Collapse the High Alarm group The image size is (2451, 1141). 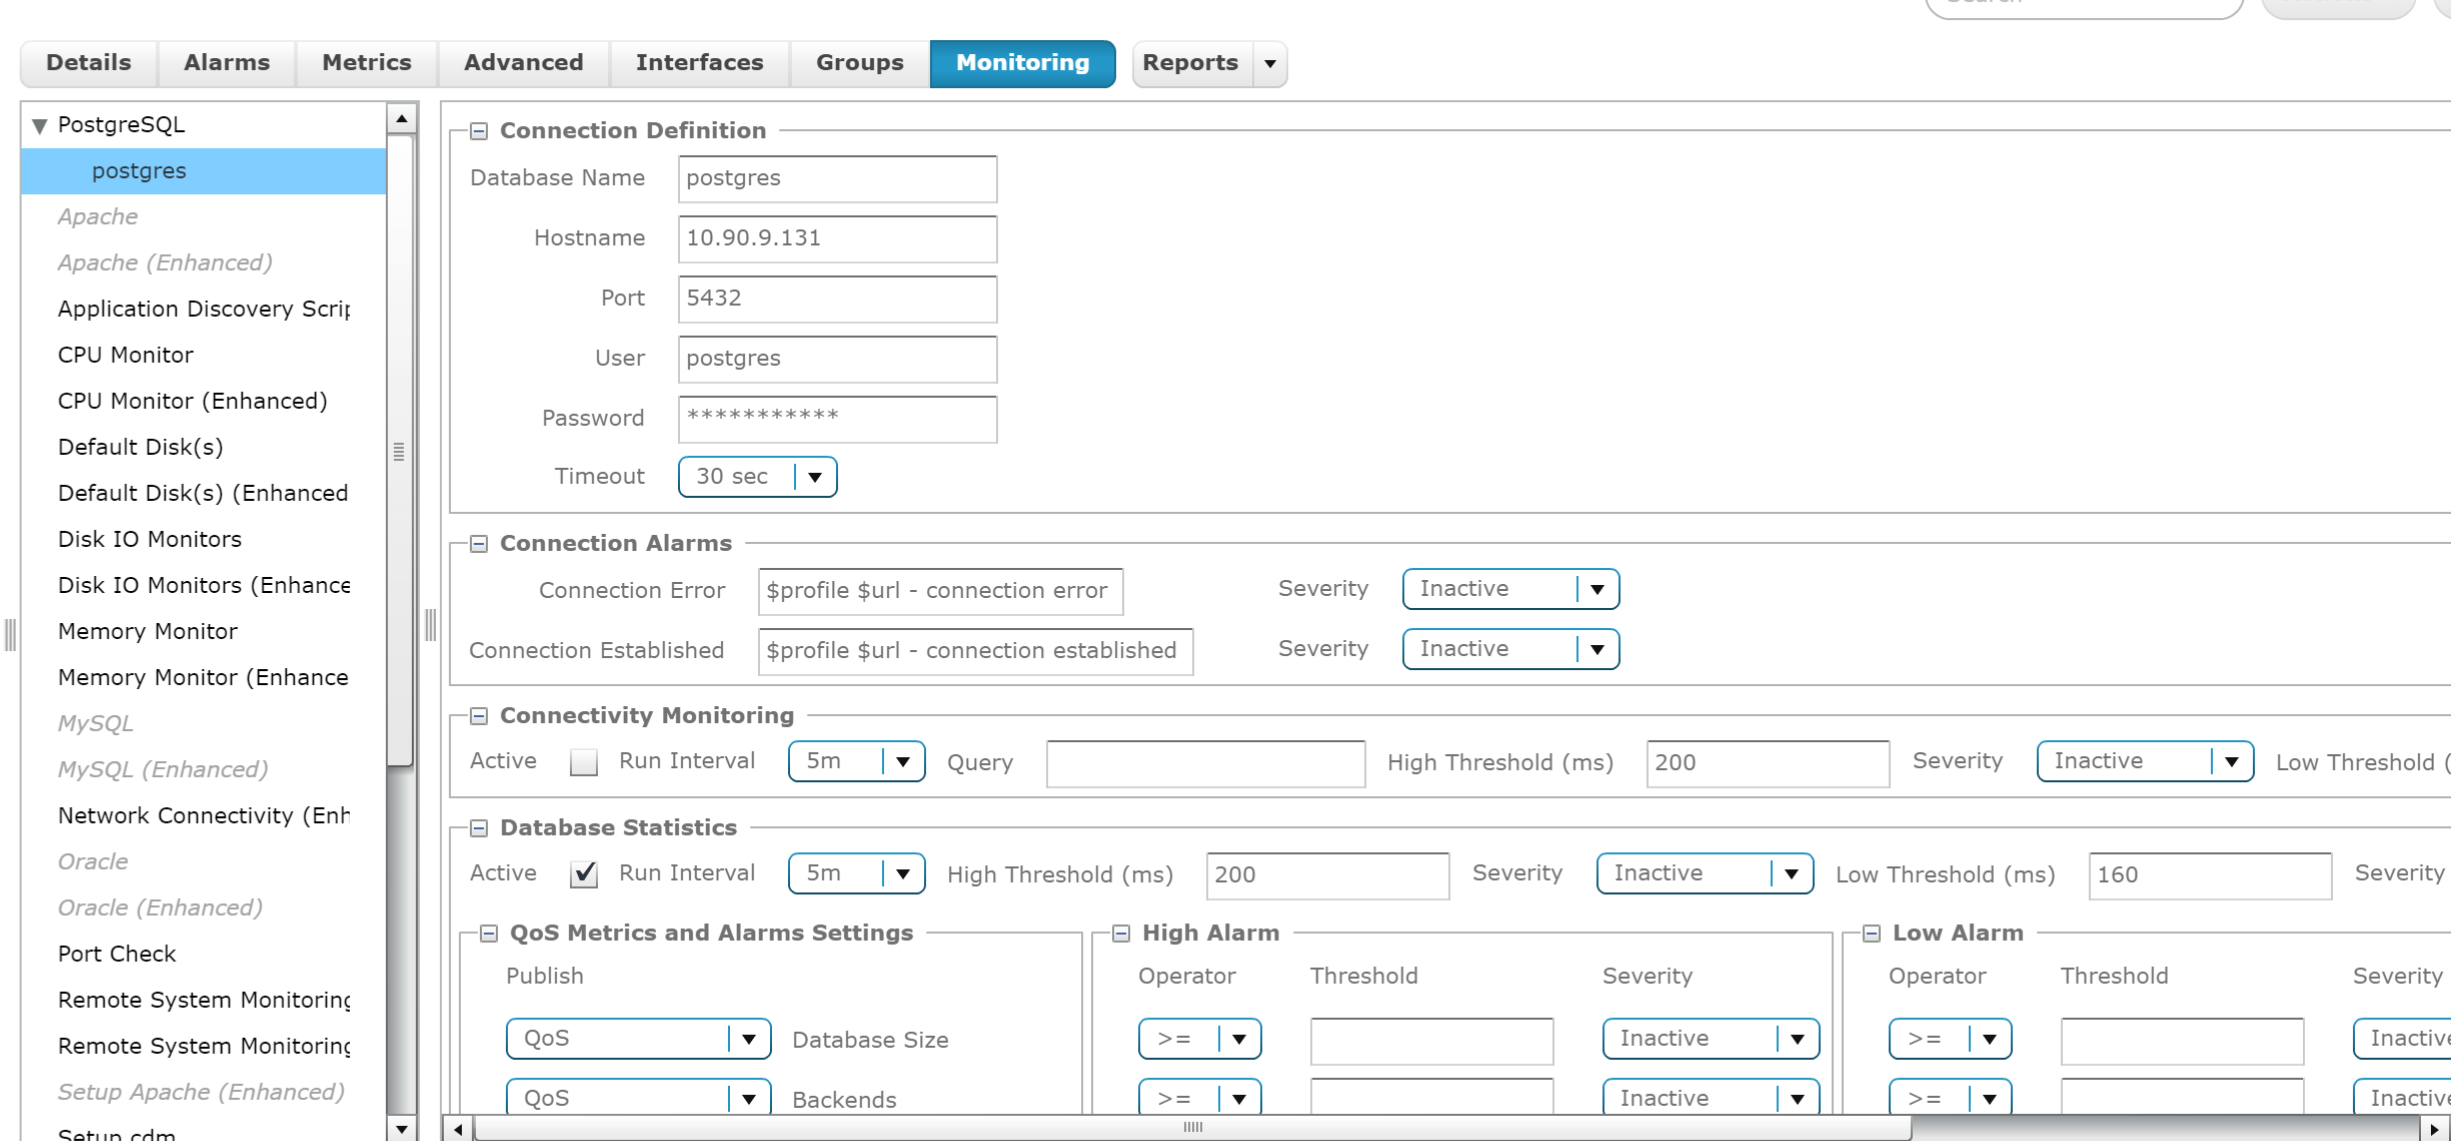tap(1121, 933)
